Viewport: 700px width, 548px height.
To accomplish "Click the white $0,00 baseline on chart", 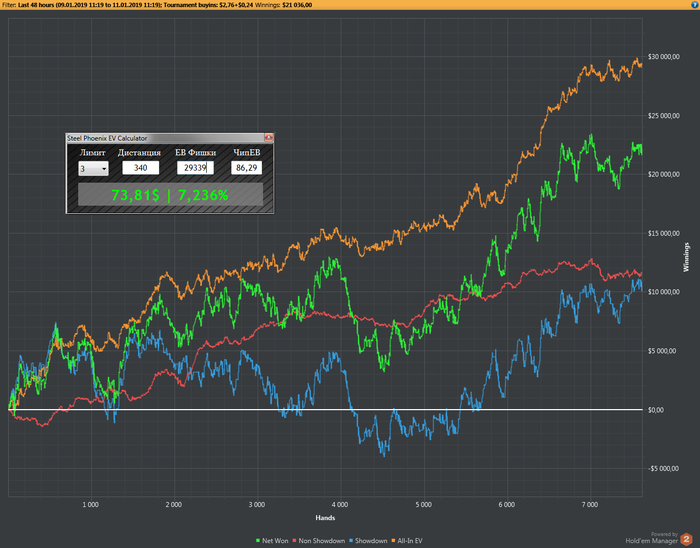I will (325, 409).
